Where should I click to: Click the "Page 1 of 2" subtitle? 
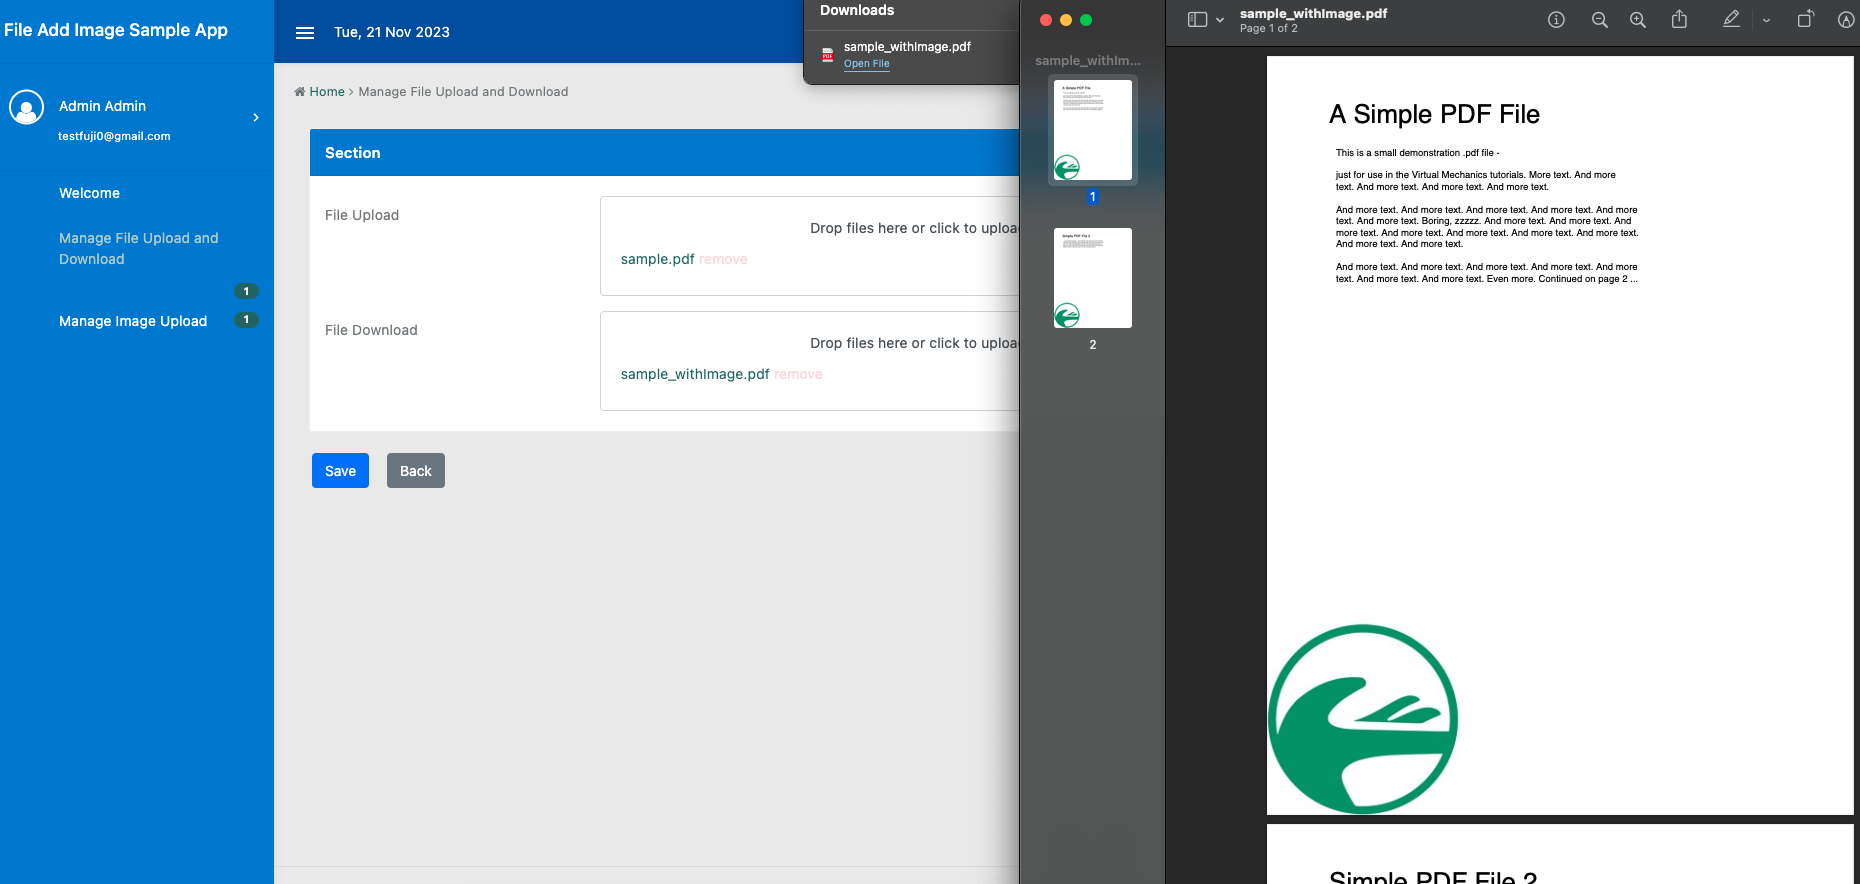1269,29
